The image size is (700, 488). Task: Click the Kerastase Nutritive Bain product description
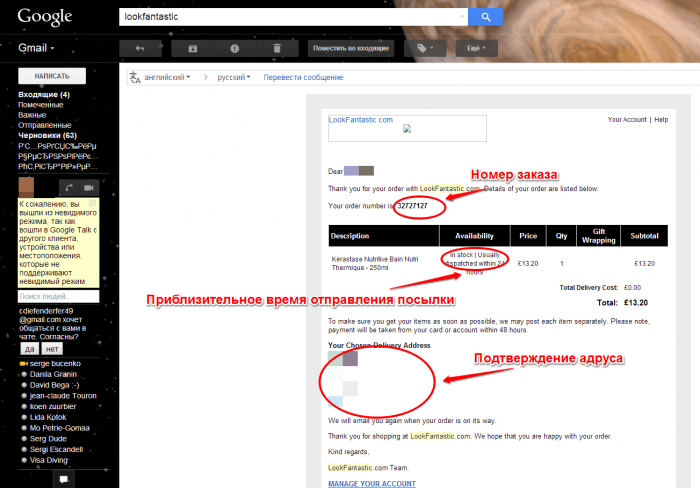click(x=375, y=263)
